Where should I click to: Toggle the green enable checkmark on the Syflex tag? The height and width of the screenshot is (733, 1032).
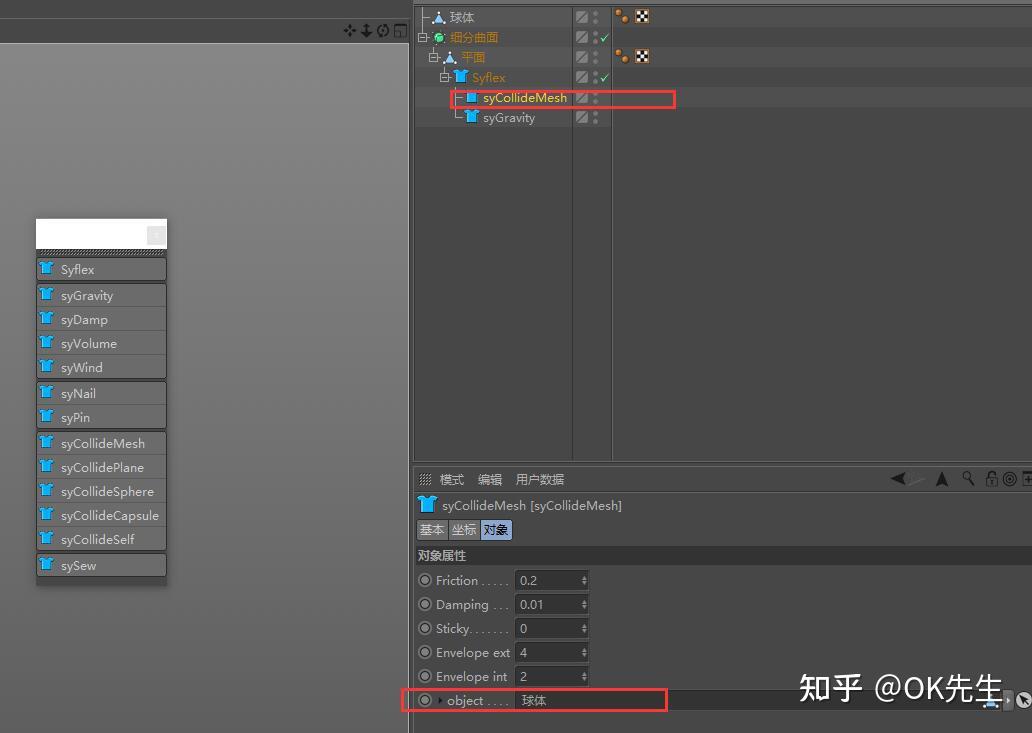605,77
